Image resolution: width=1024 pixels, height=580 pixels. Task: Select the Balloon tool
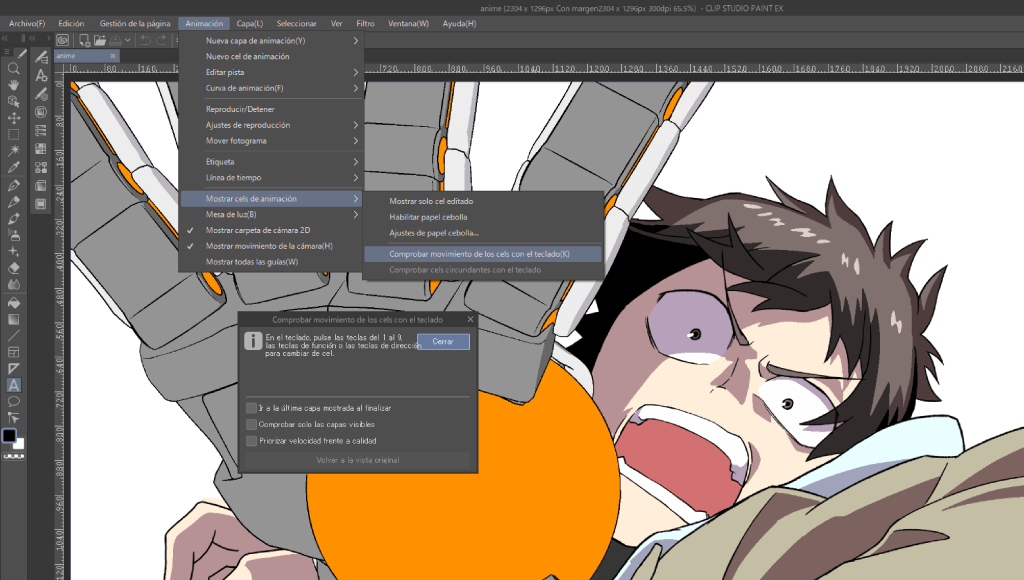click(14, 401)
